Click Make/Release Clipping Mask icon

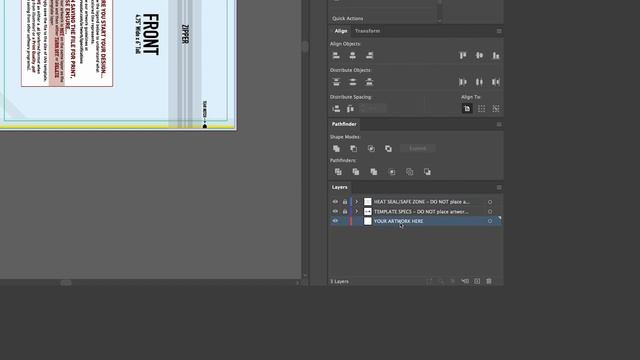pyautogui.click(x=453, y=281)
